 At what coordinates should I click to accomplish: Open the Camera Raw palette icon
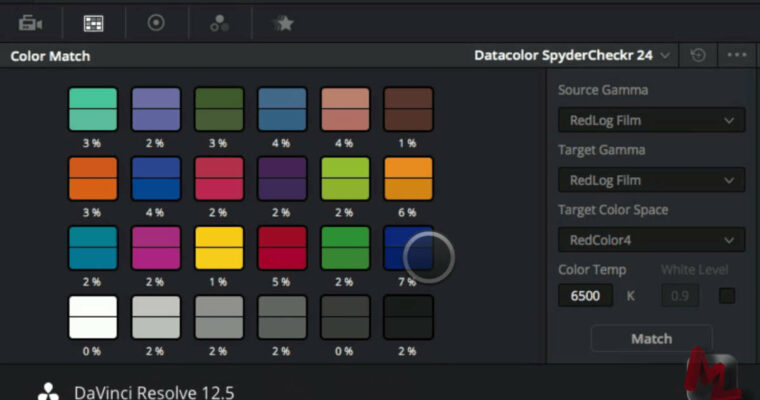tap(30, 23)
